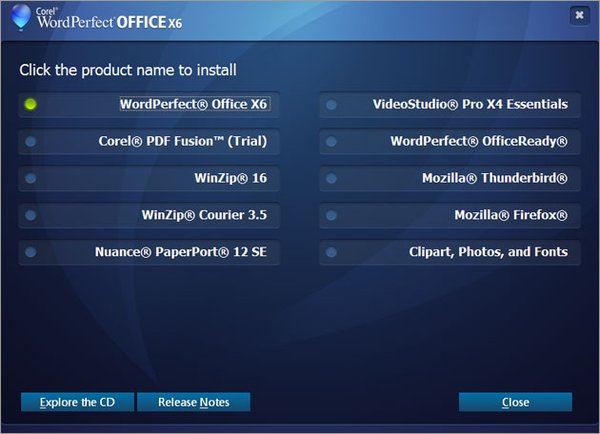Open the Release Notes

coord(194,402)
